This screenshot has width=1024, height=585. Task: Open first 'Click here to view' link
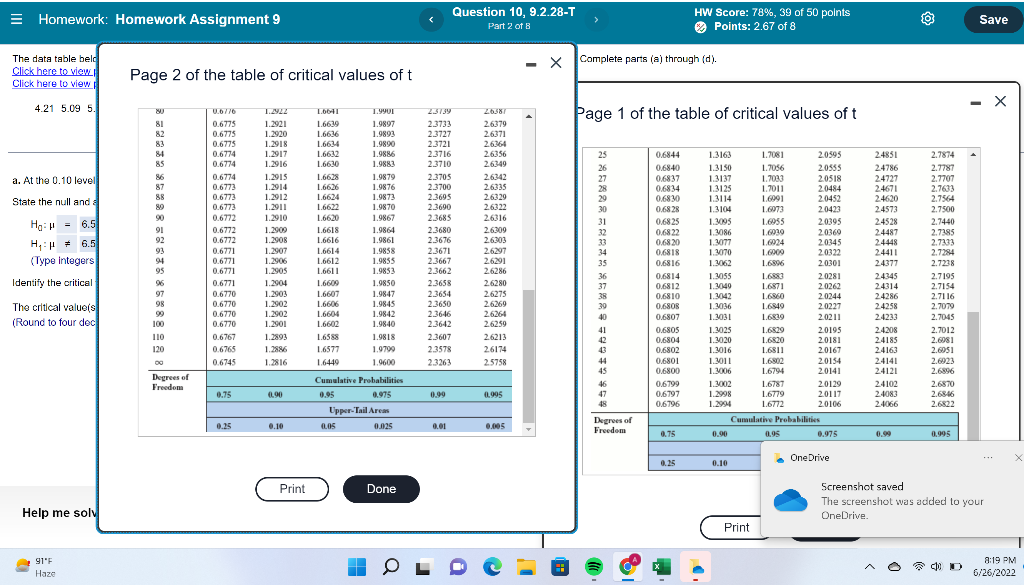[54, 71]
